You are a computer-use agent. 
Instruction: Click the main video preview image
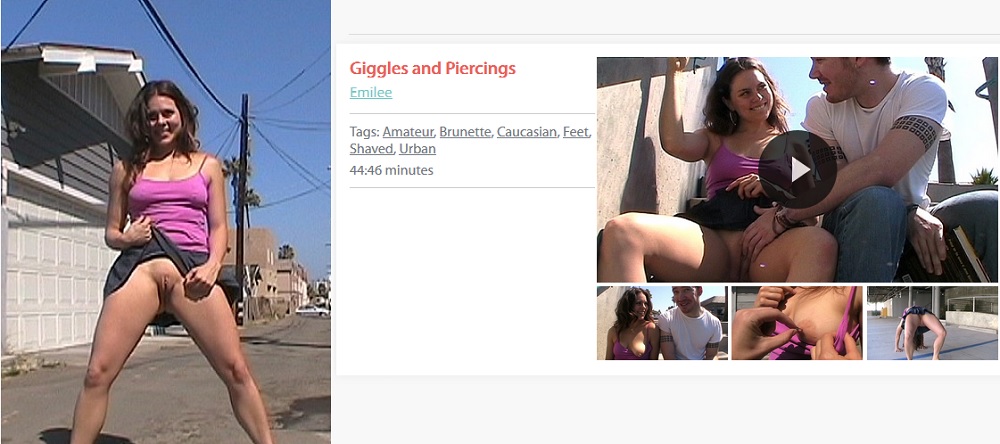797,170
